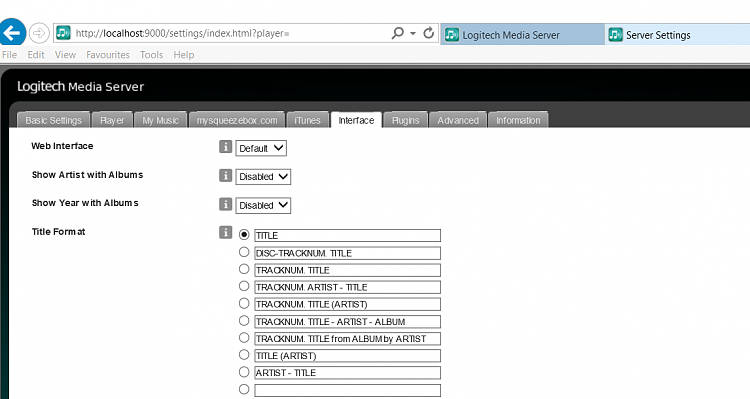The height and width of the screenshot is (399, 750).
Task: Open the File menu
Action: pos(10,55)
